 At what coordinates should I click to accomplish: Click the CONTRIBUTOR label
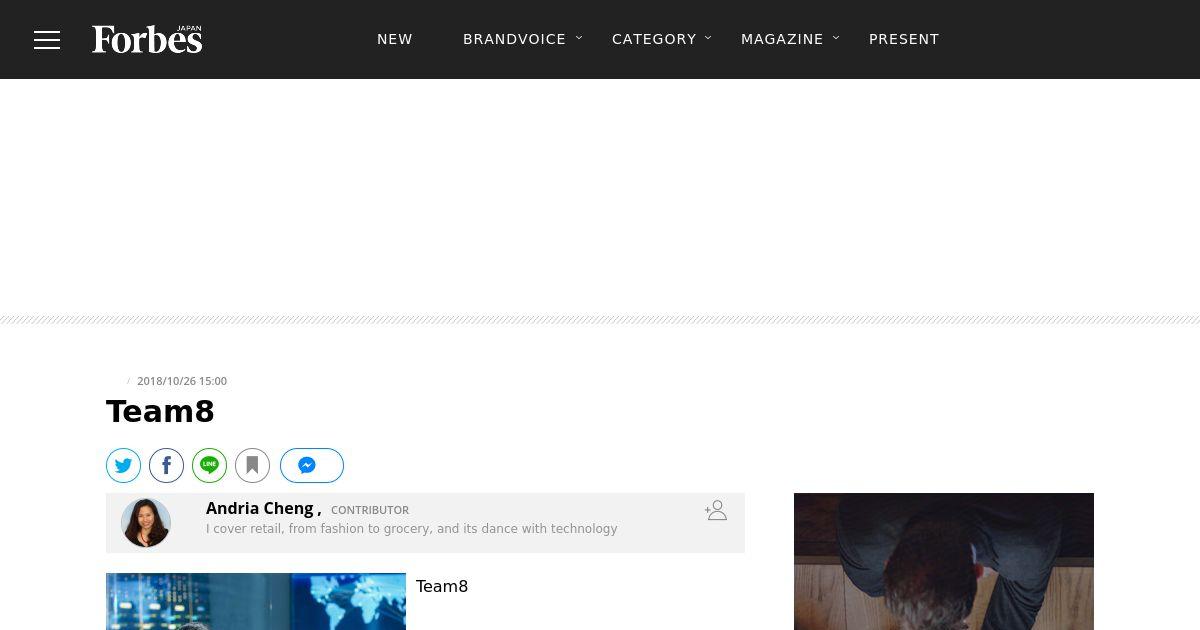click(x=370, y=510)
